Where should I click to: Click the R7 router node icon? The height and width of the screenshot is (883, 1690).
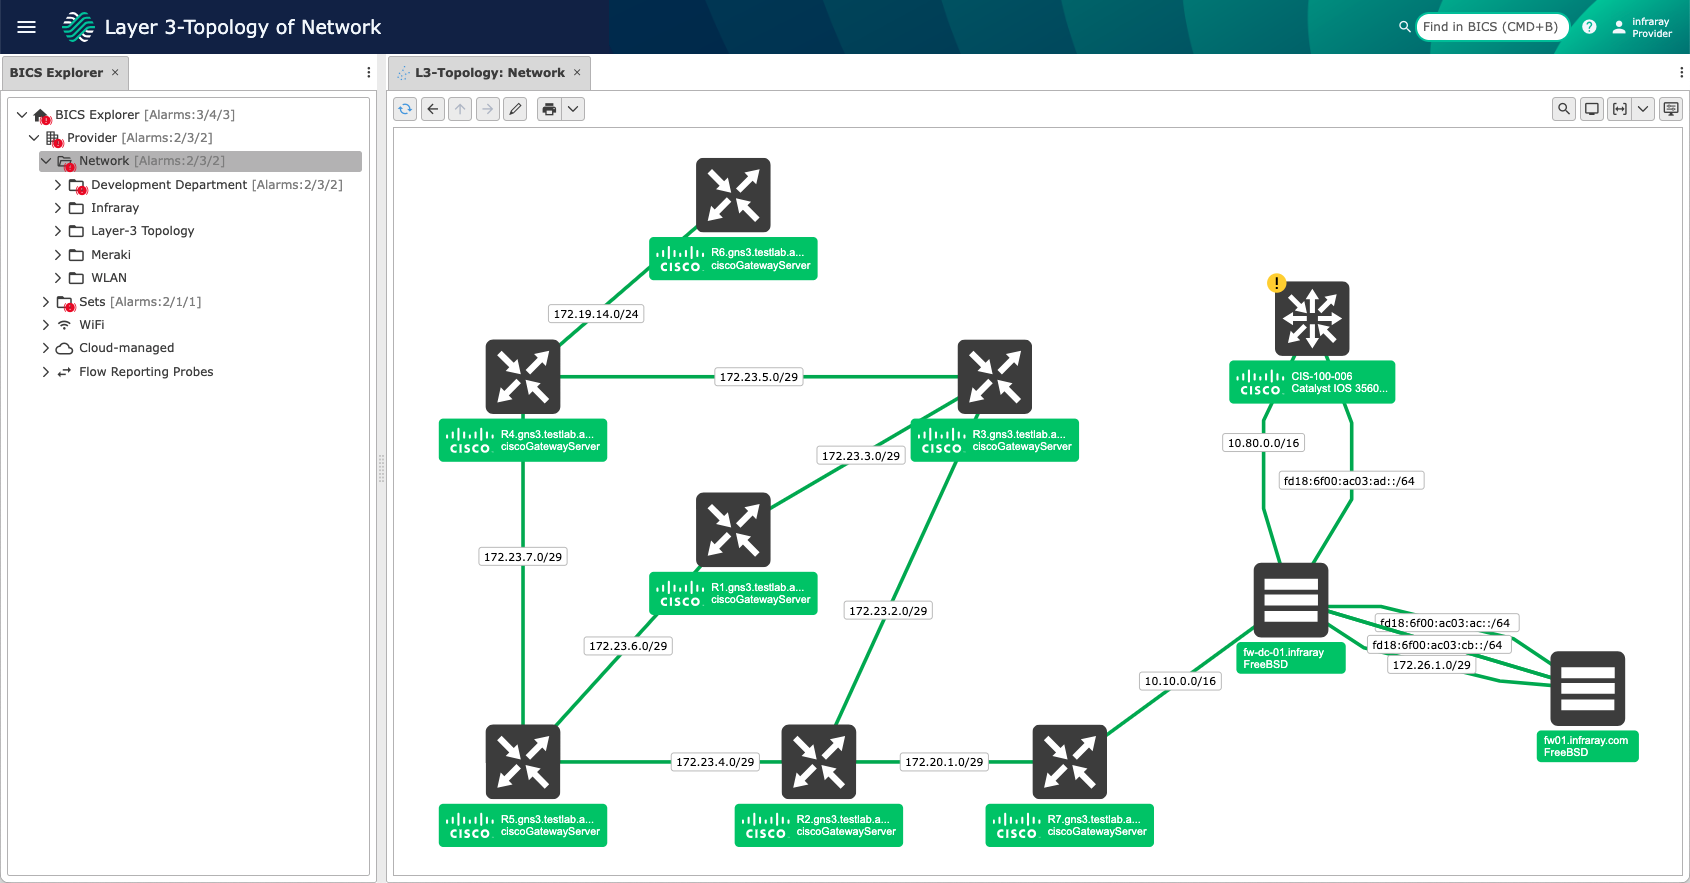pos(1070,762)
